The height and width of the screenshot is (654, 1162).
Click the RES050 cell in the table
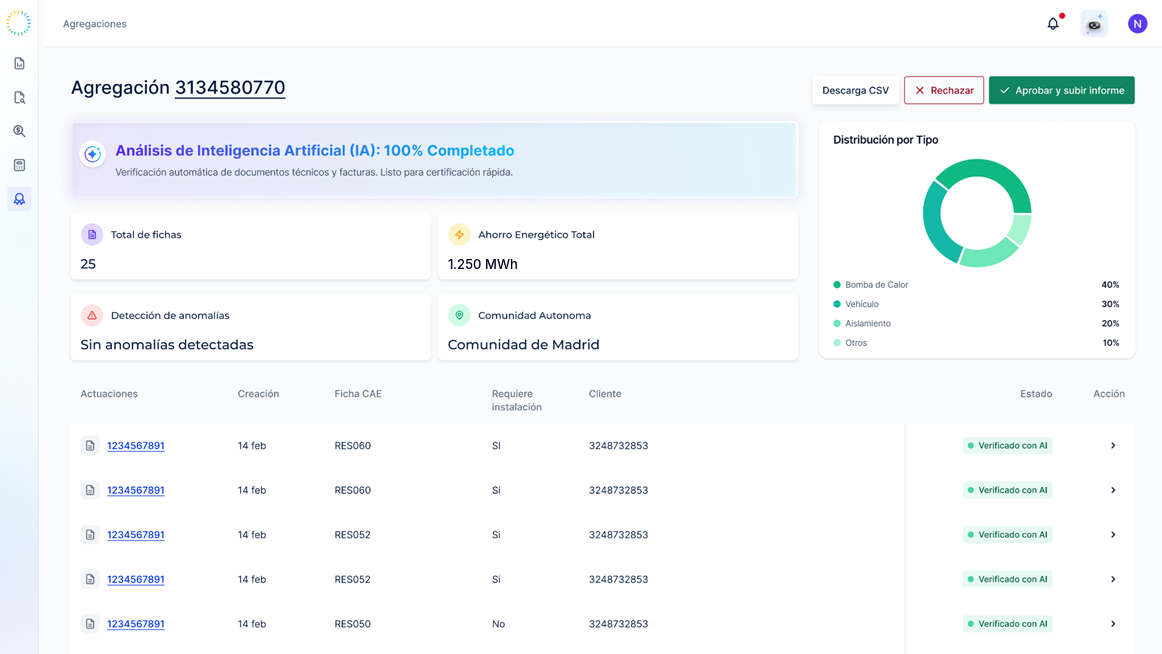click(x=352, y=624)
